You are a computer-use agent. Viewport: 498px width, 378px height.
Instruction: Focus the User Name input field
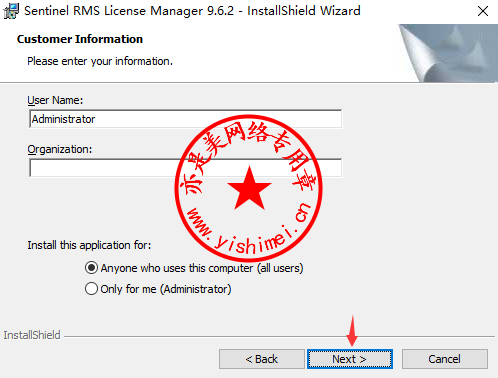click(185, 119)
